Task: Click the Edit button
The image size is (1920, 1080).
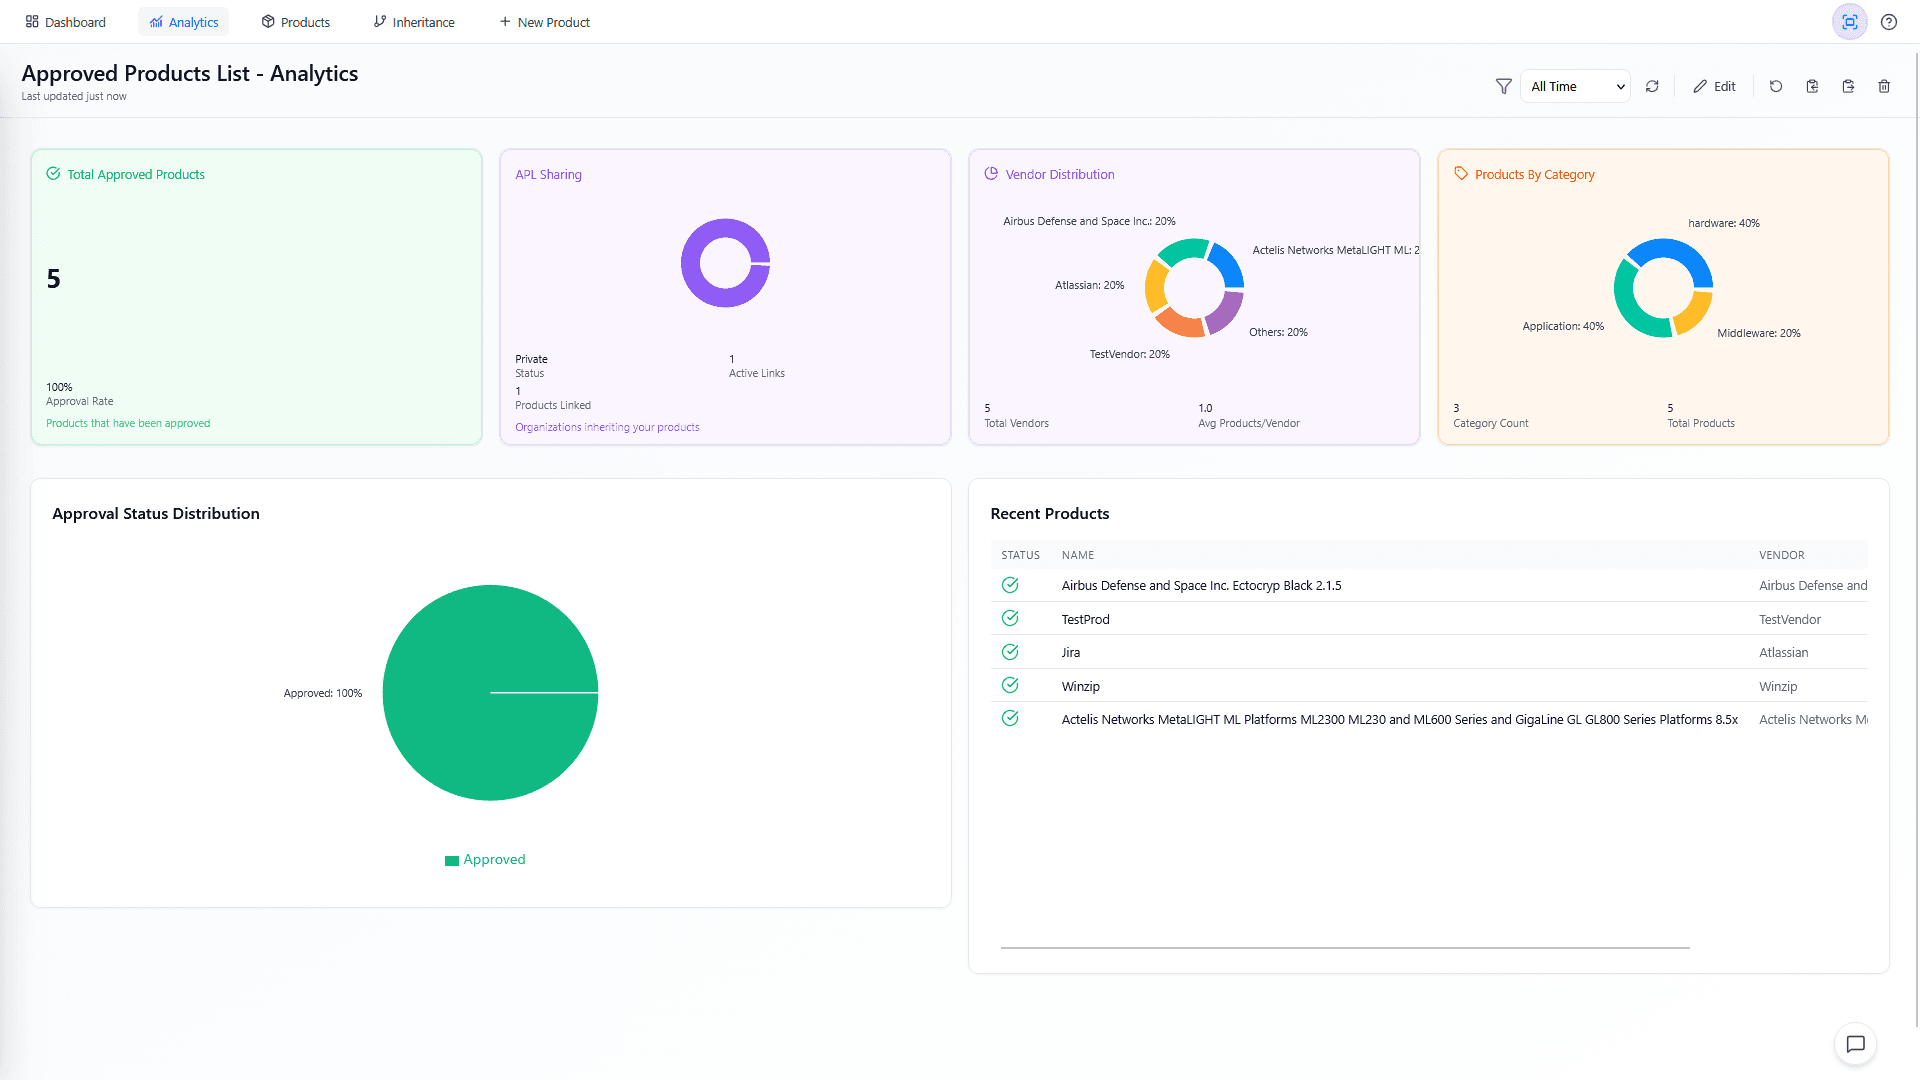Action: 1714,86
